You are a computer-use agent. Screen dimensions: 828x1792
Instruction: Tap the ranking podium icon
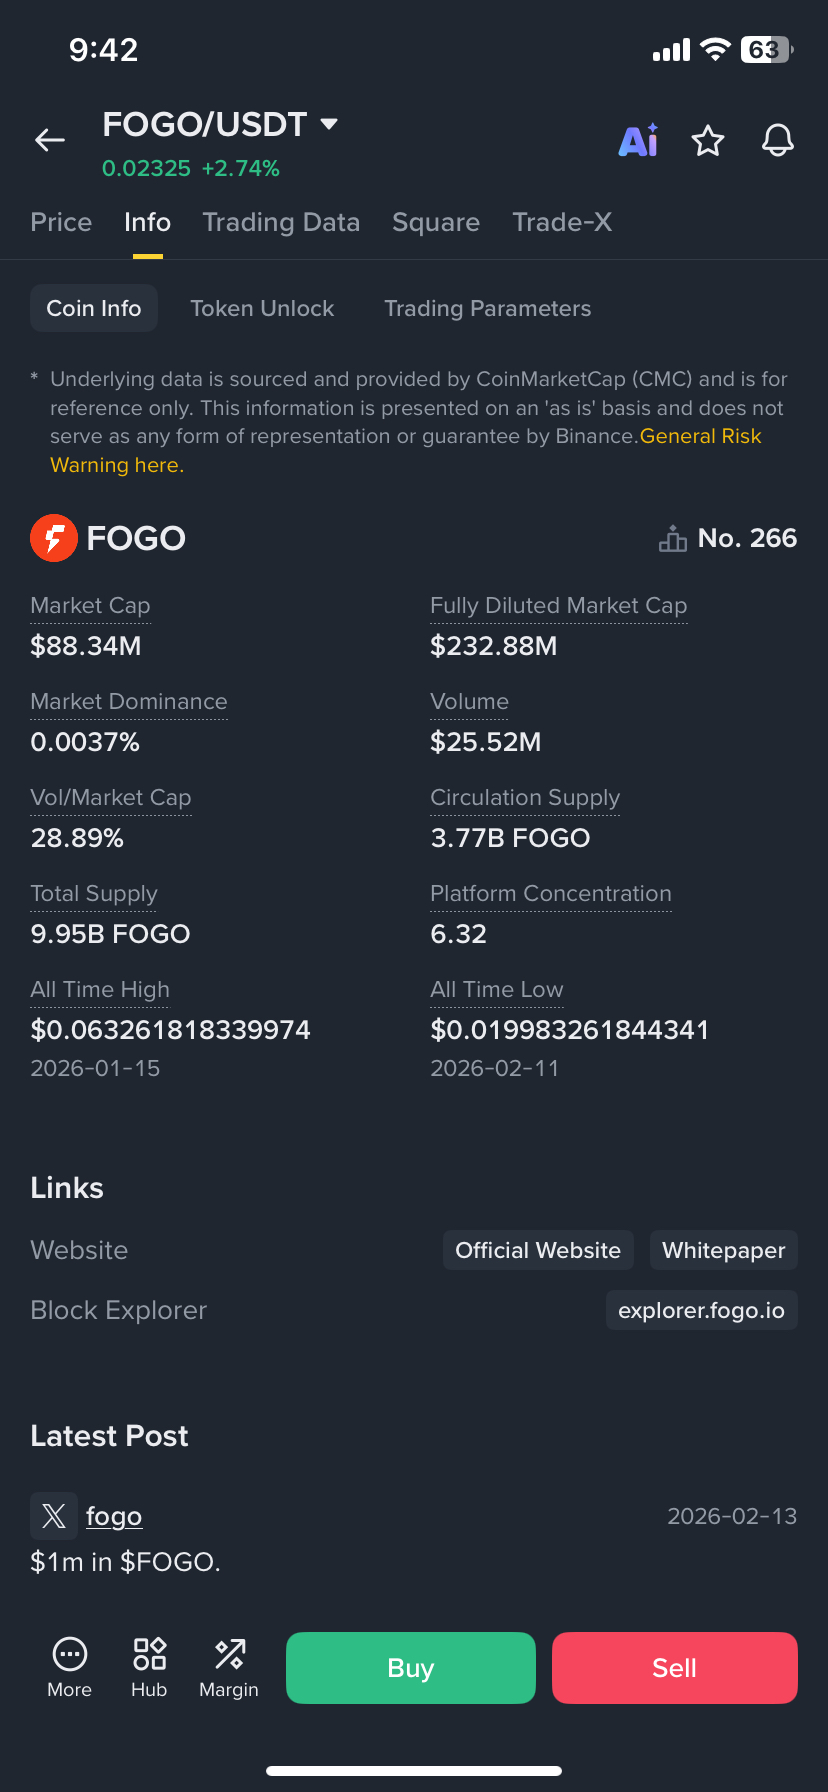point(672,538)
